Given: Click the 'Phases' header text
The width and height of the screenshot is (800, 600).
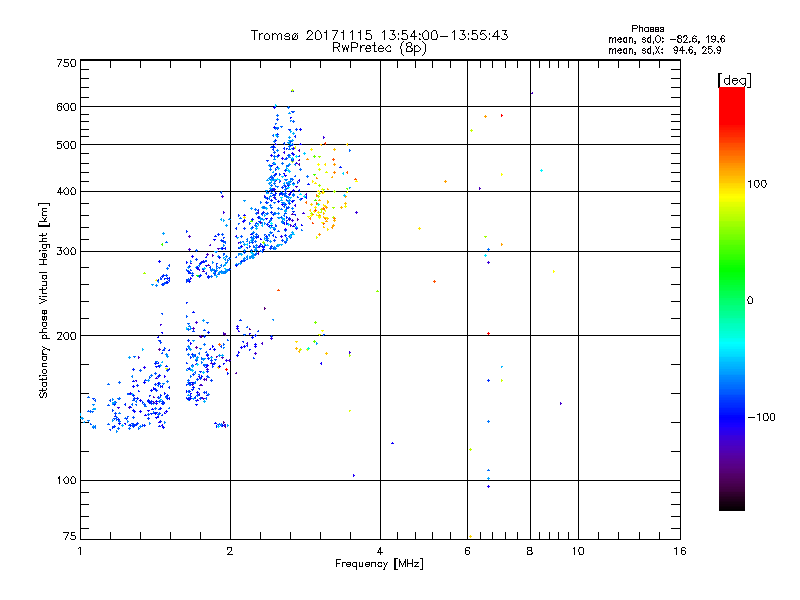Looking at the screenshot, I should click(647, 29).
